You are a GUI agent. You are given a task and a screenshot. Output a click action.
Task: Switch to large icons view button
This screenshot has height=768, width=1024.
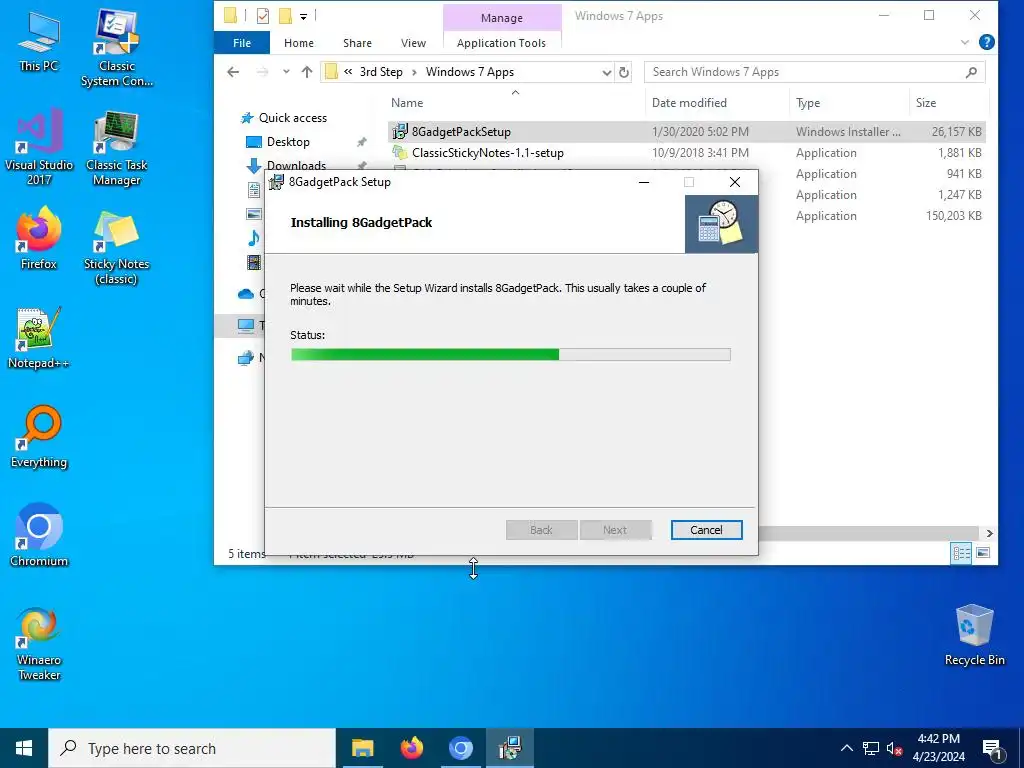point(983,553)
